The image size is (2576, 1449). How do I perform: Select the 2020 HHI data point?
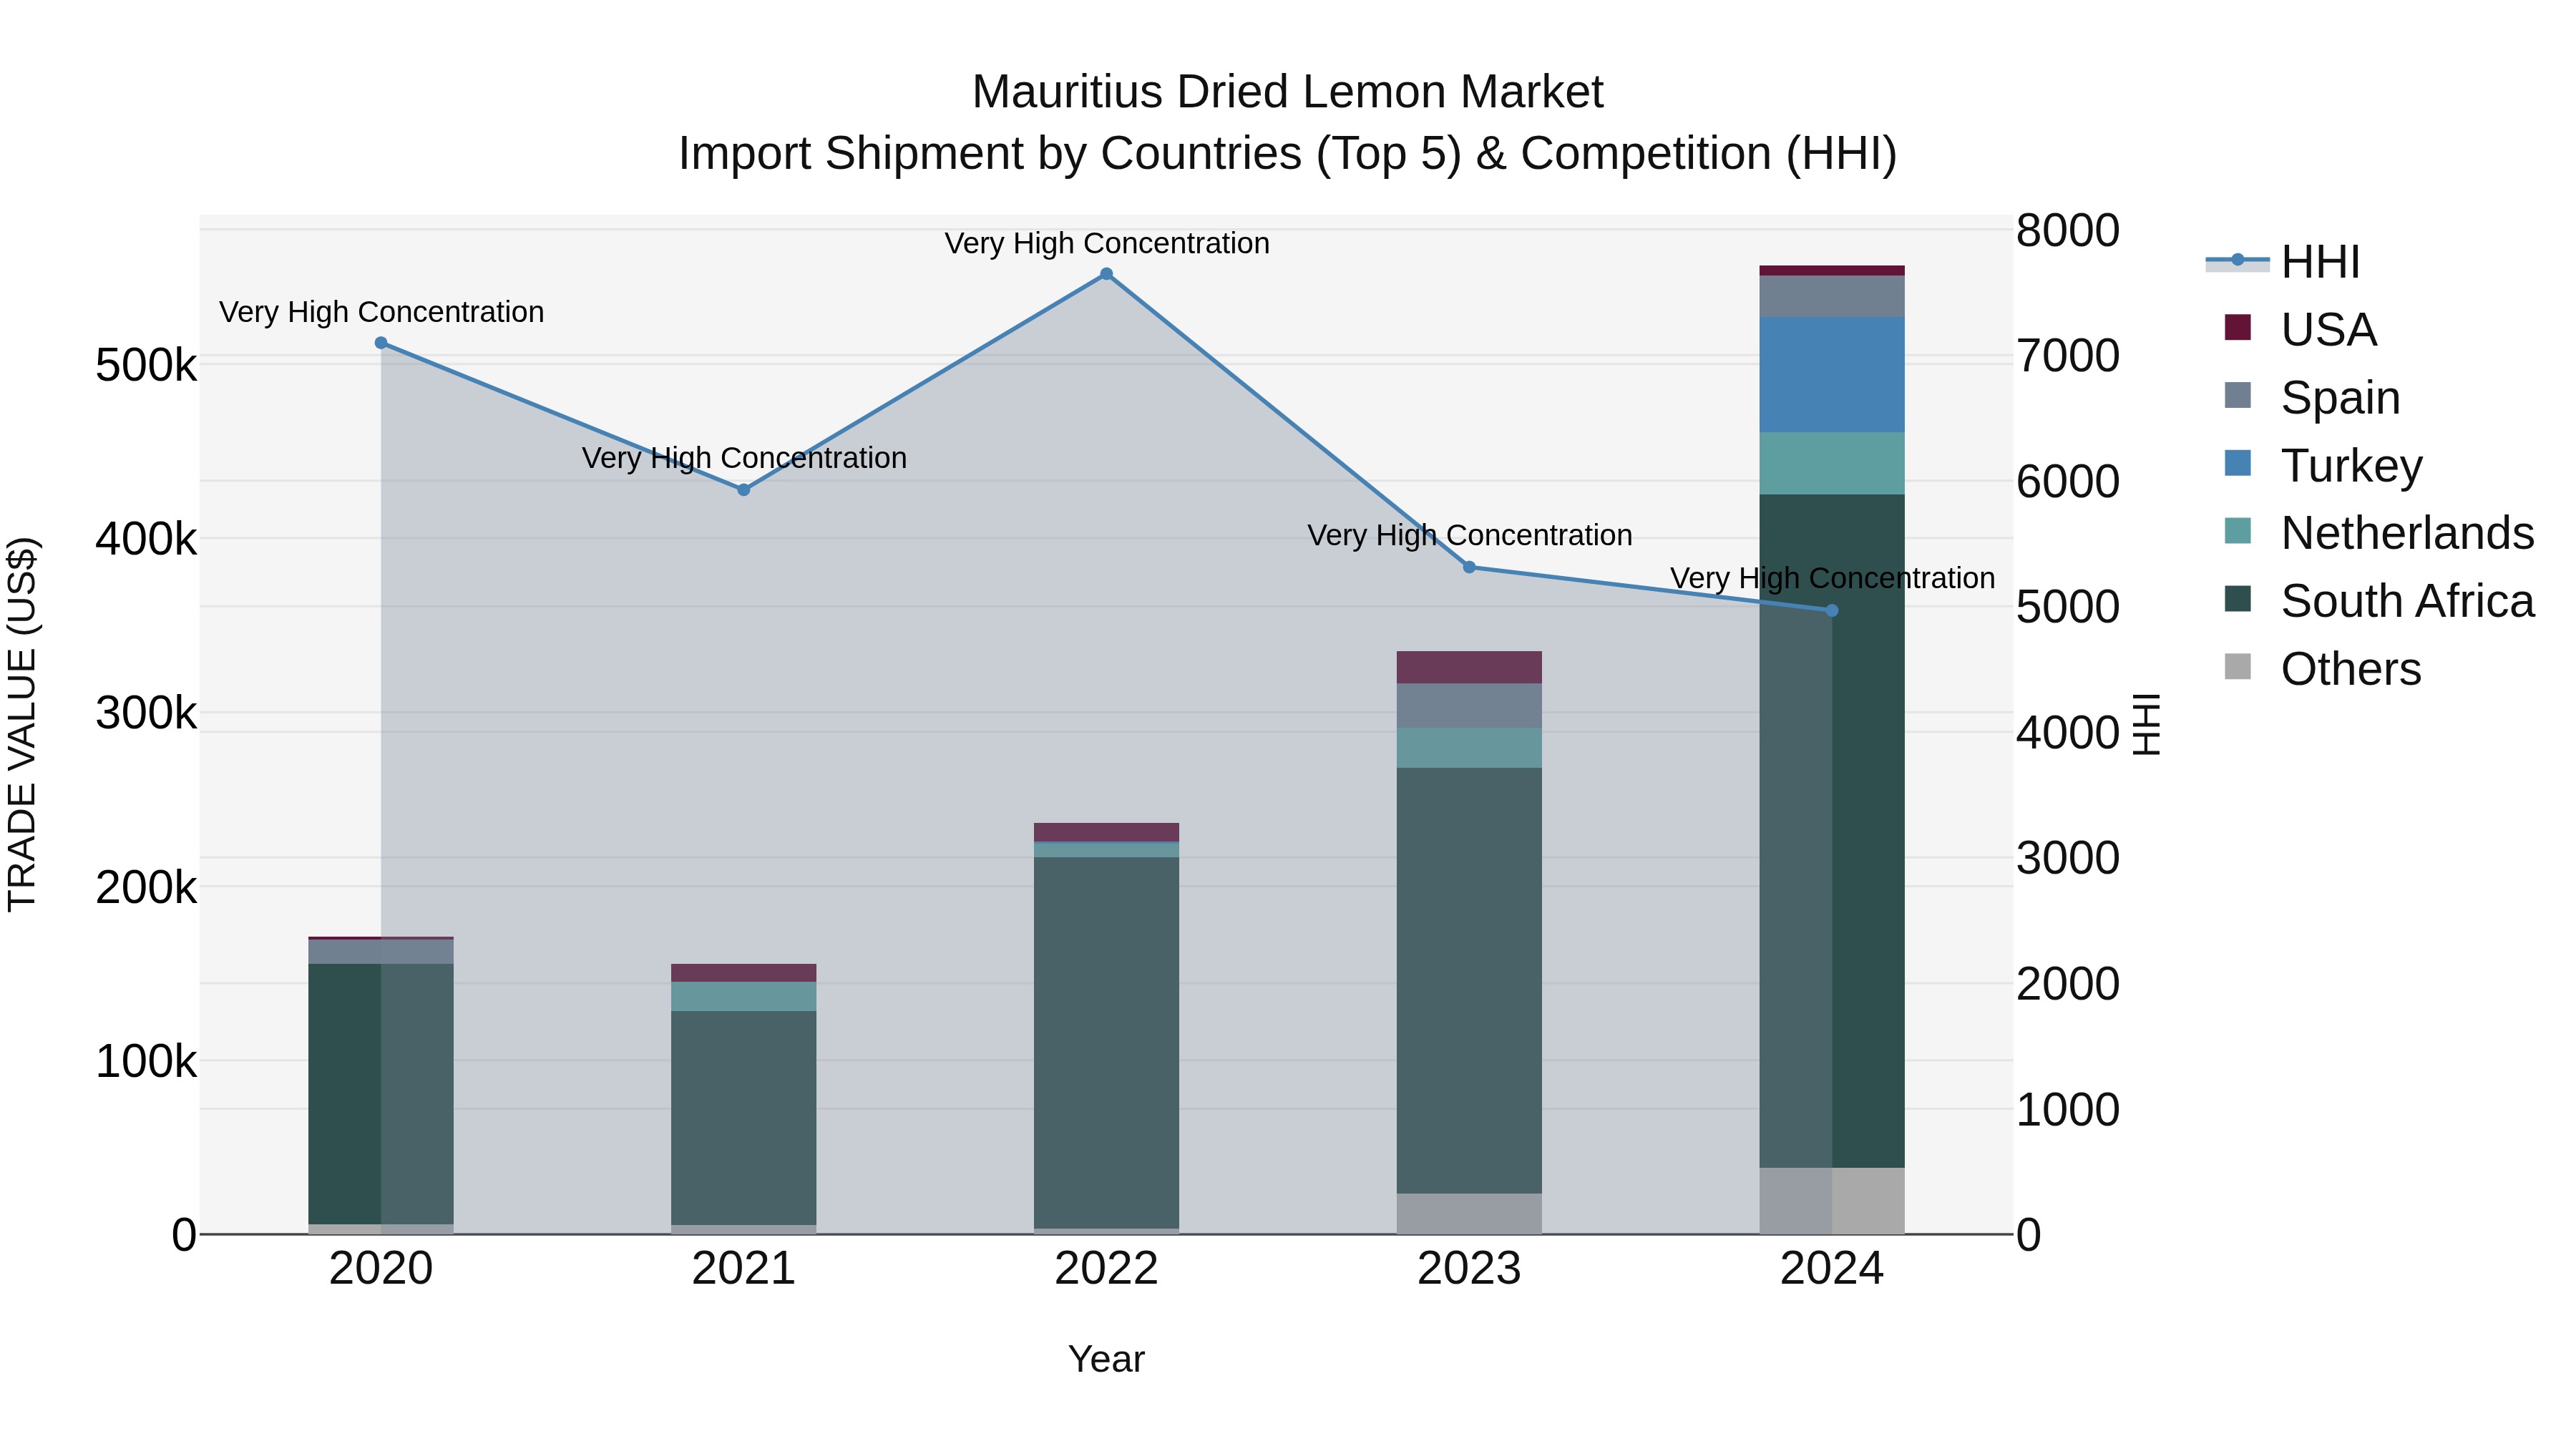(381, 343)
